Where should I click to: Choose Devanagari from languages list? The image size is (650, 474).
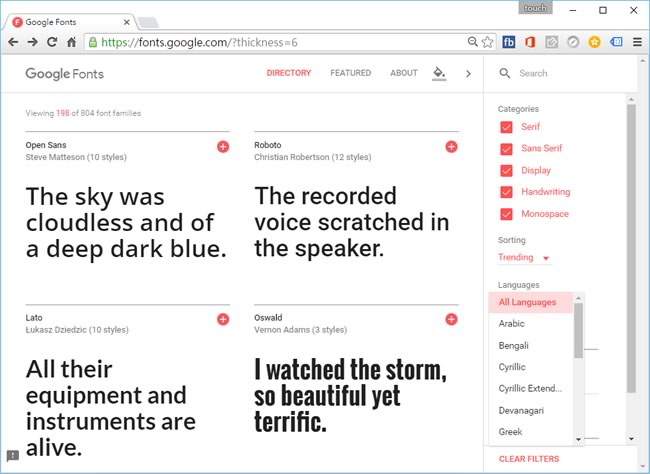(x=531, y=411)
